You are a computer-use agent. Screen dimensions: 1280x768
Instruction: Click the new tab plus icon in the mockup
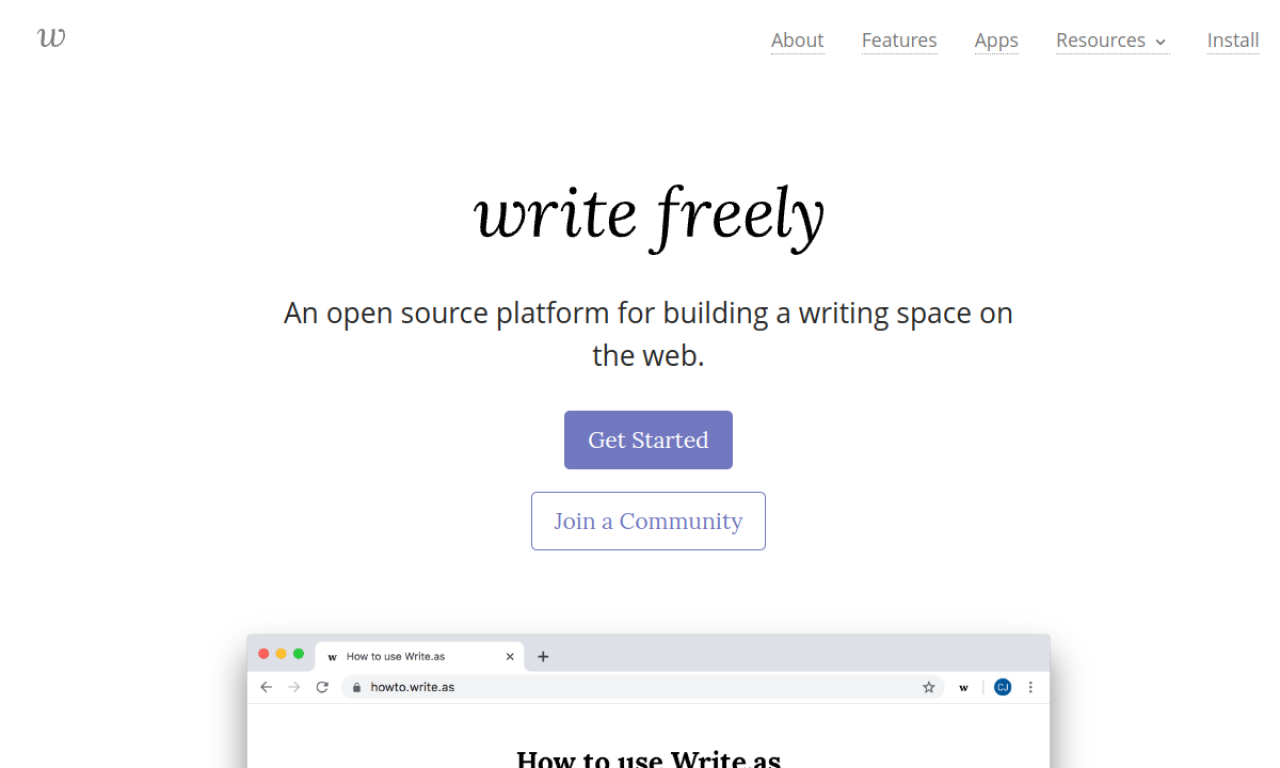[x=543, y=656]
